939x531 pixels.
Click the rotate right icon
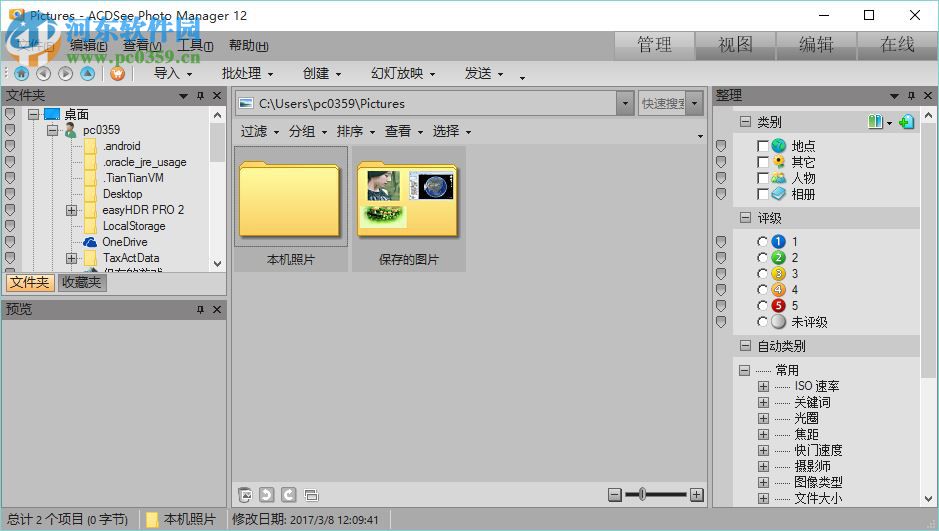pyautogui.click(x=289, y=494)
